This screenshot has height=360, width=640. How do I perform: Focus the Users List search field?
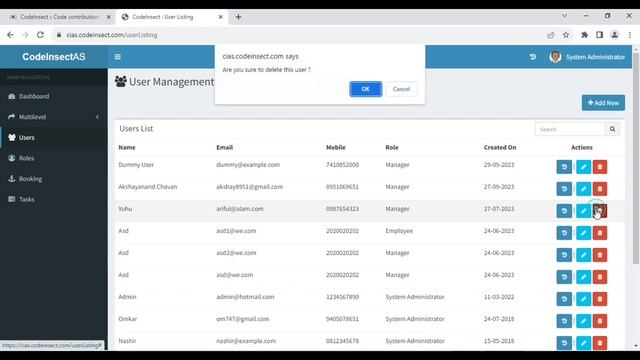570,129
